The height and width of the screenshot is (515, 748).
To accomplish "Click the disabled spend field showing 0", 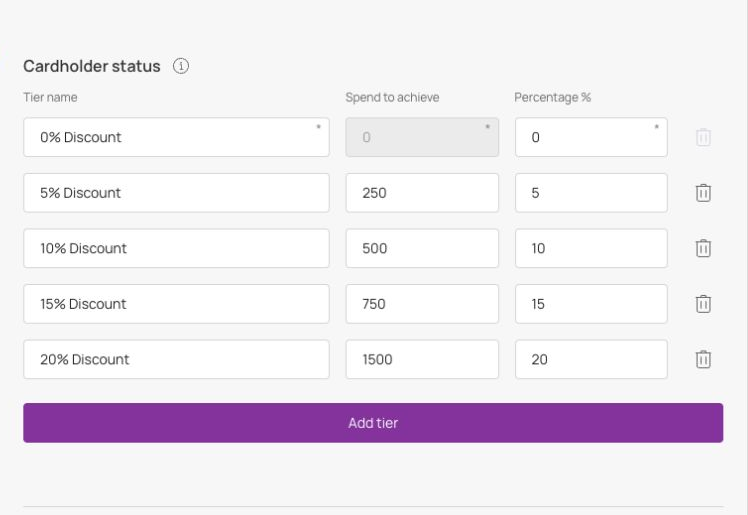I will [422, 137].
